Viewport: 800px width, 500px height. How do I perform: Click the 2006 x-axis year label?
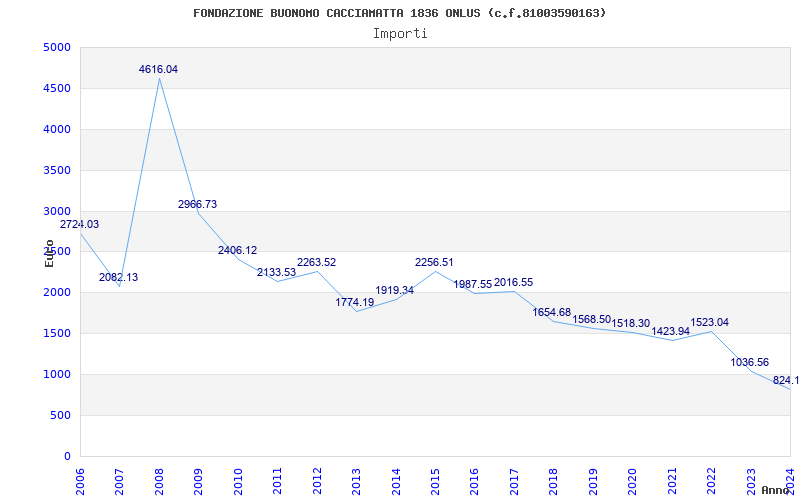click(80, 481)
